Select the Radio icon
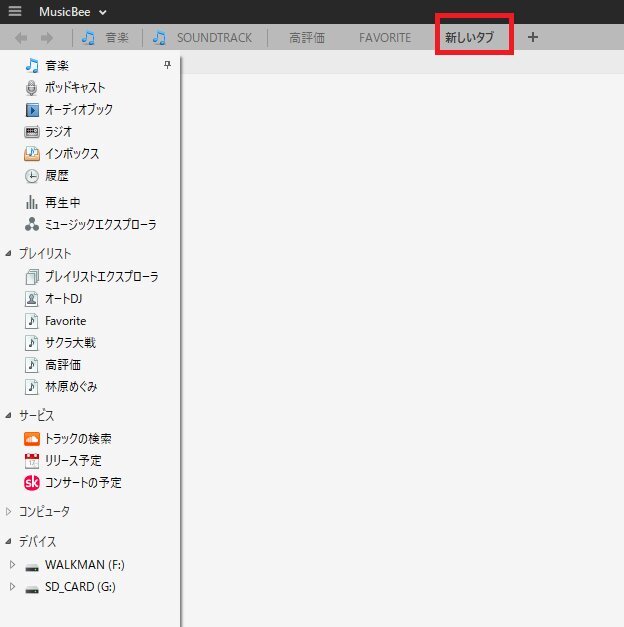Viewport: 624px width, 627px height. [32, 132]
